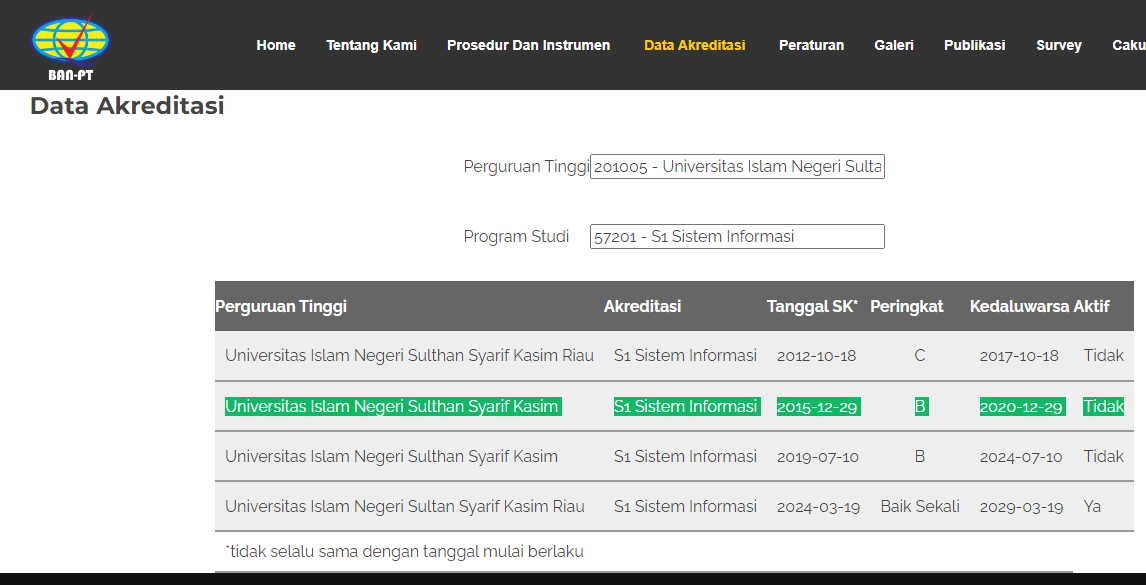
Task: Open the Home menu item
Action: point(276,45)
